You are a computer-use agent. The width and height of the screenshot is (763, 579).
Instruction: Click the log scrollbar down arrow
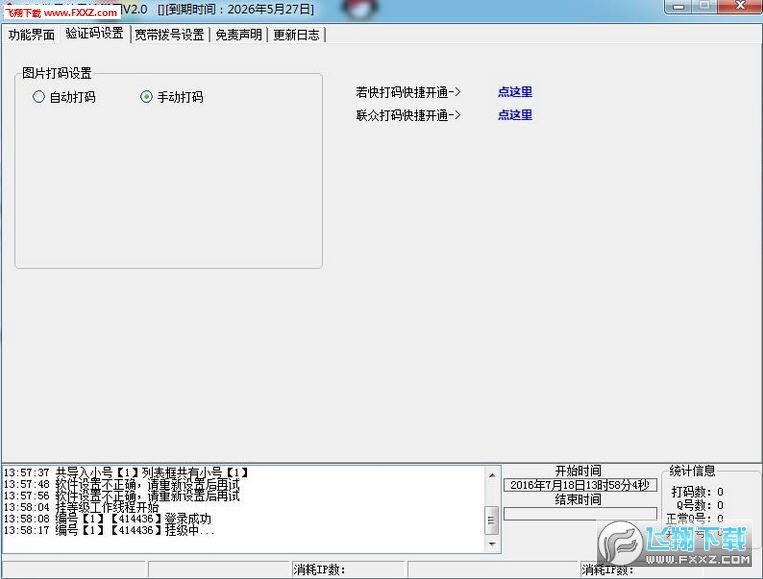(x=492, y=544)
